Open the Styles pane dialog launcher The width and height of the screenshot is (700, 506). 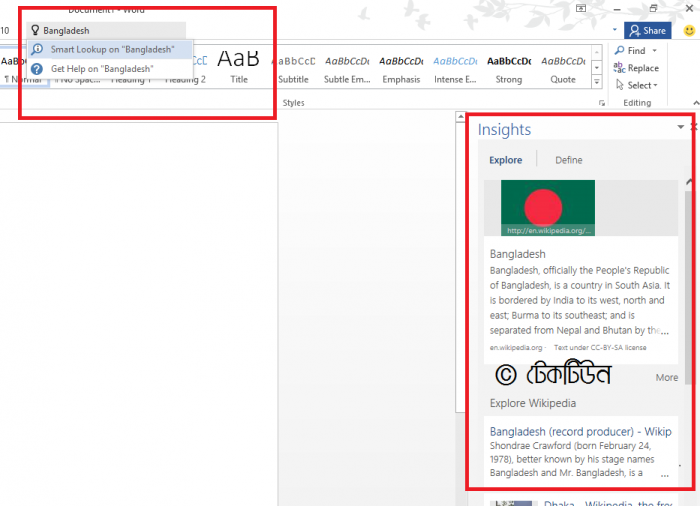(602, 103)
